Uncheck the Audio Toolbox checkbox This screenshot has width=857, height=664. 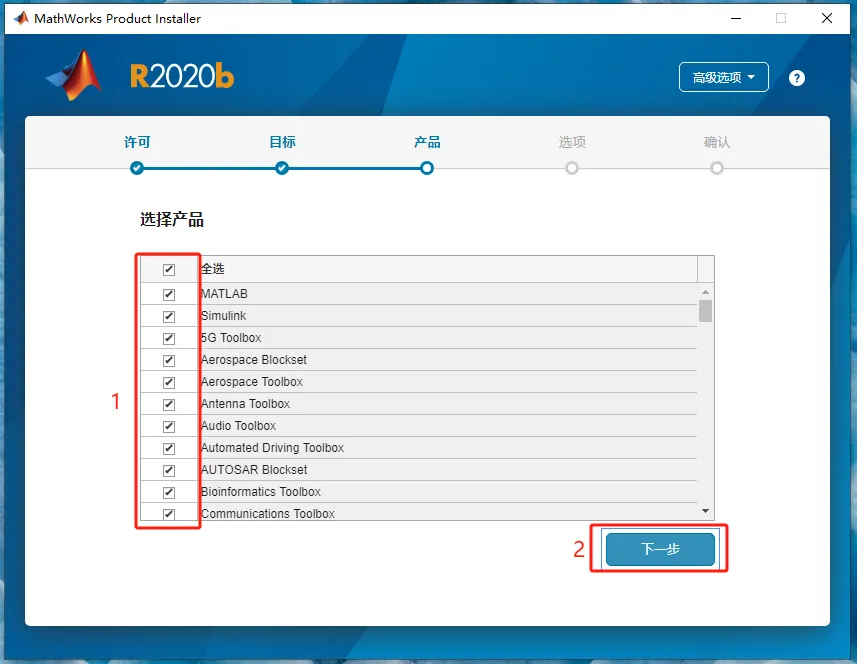tap(169, 426)
